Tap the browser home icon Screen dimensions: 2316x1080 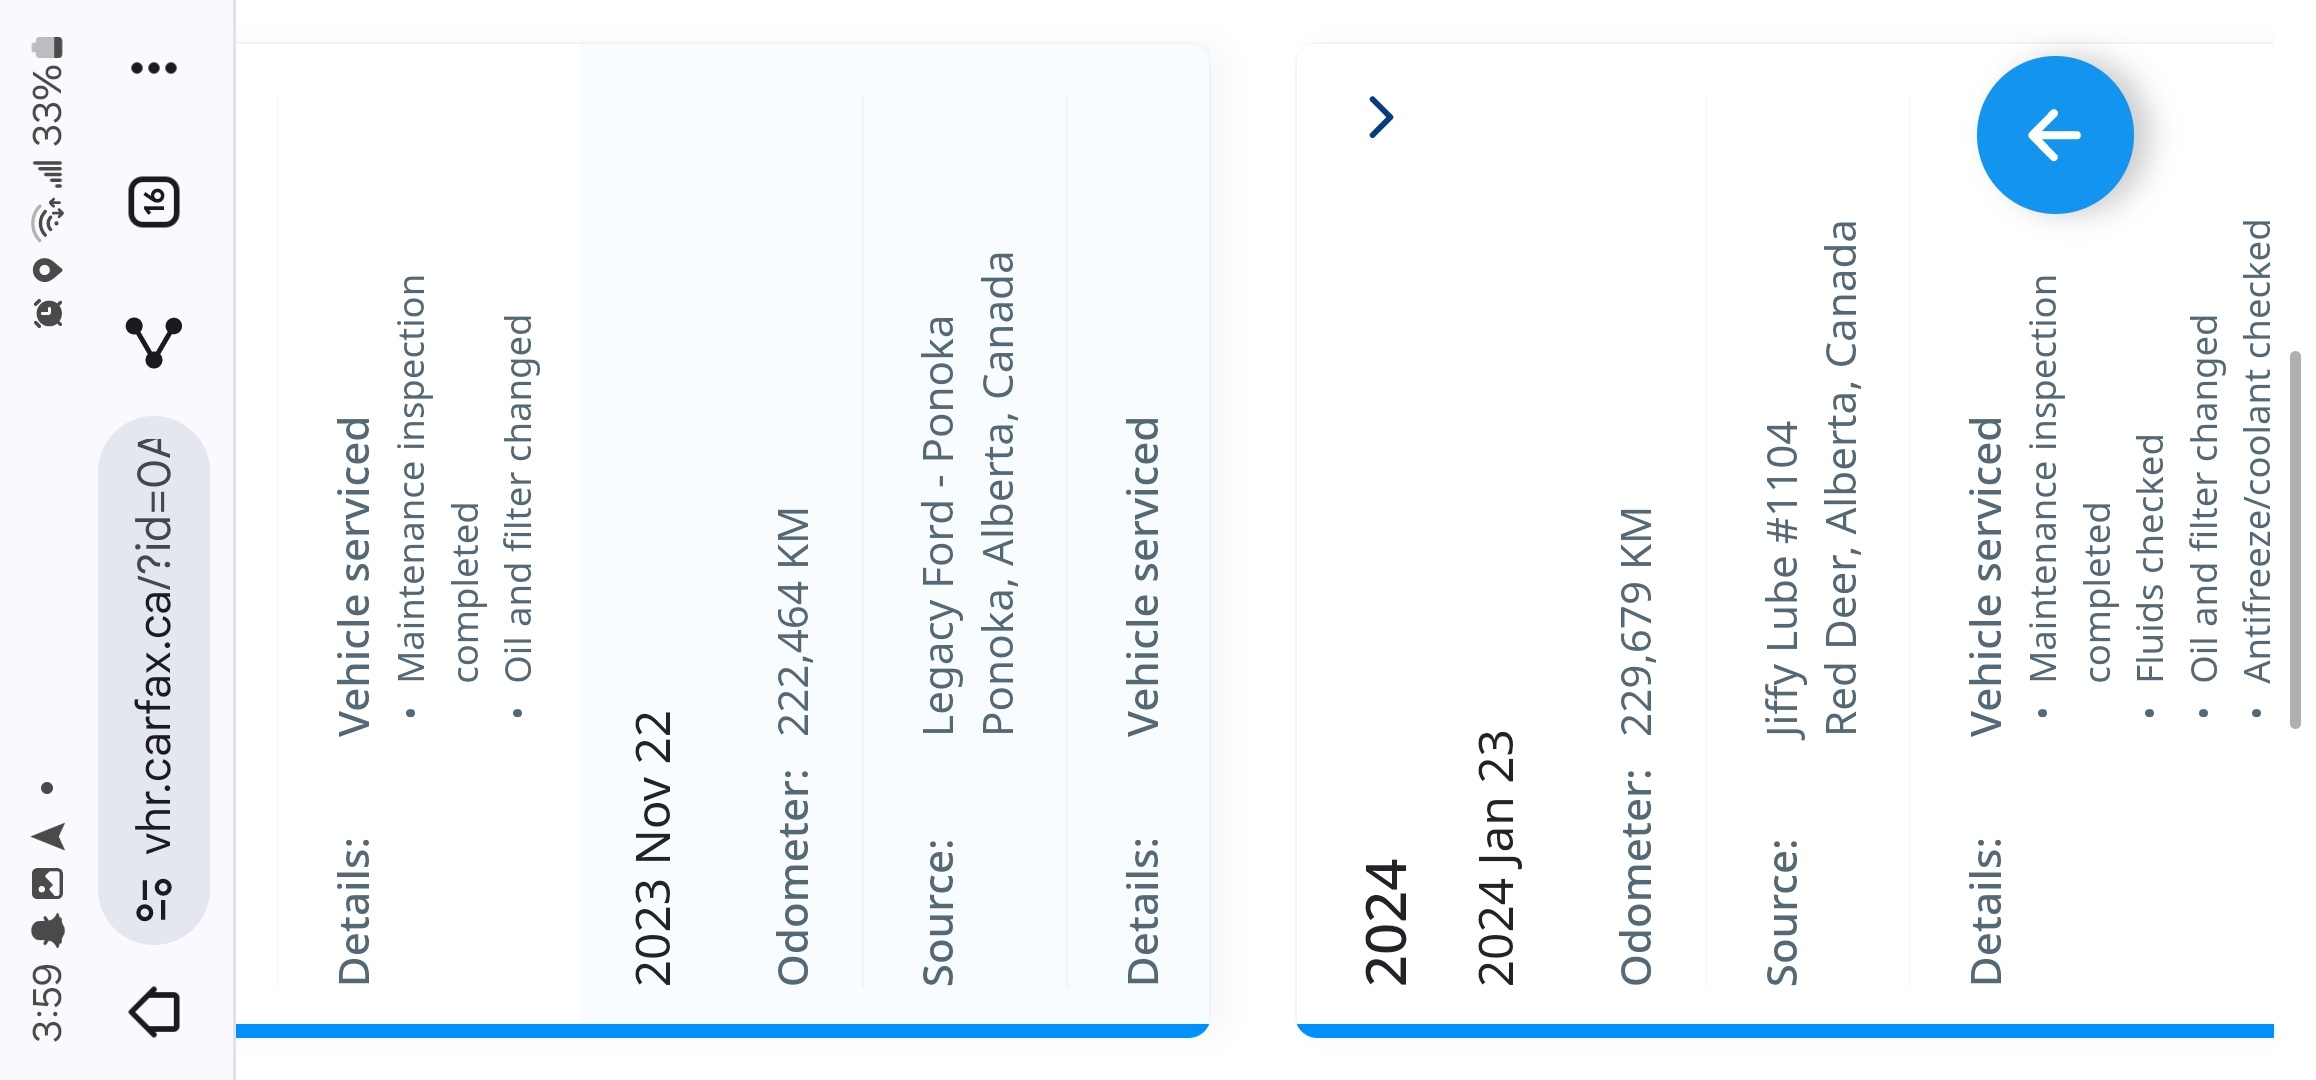tap(155, 1011)
